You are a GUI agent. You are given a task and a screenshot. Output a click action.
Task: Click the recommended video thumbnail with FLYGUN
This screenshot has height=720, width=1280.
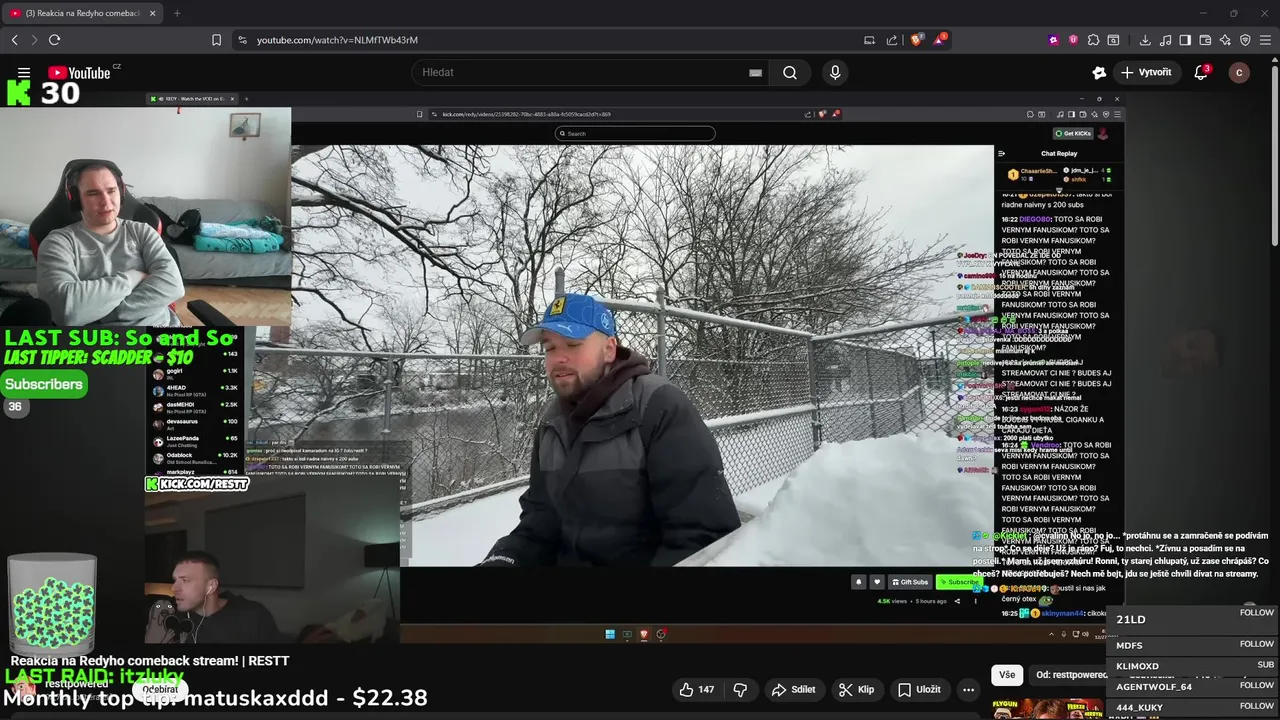(x=1047, y=708)
